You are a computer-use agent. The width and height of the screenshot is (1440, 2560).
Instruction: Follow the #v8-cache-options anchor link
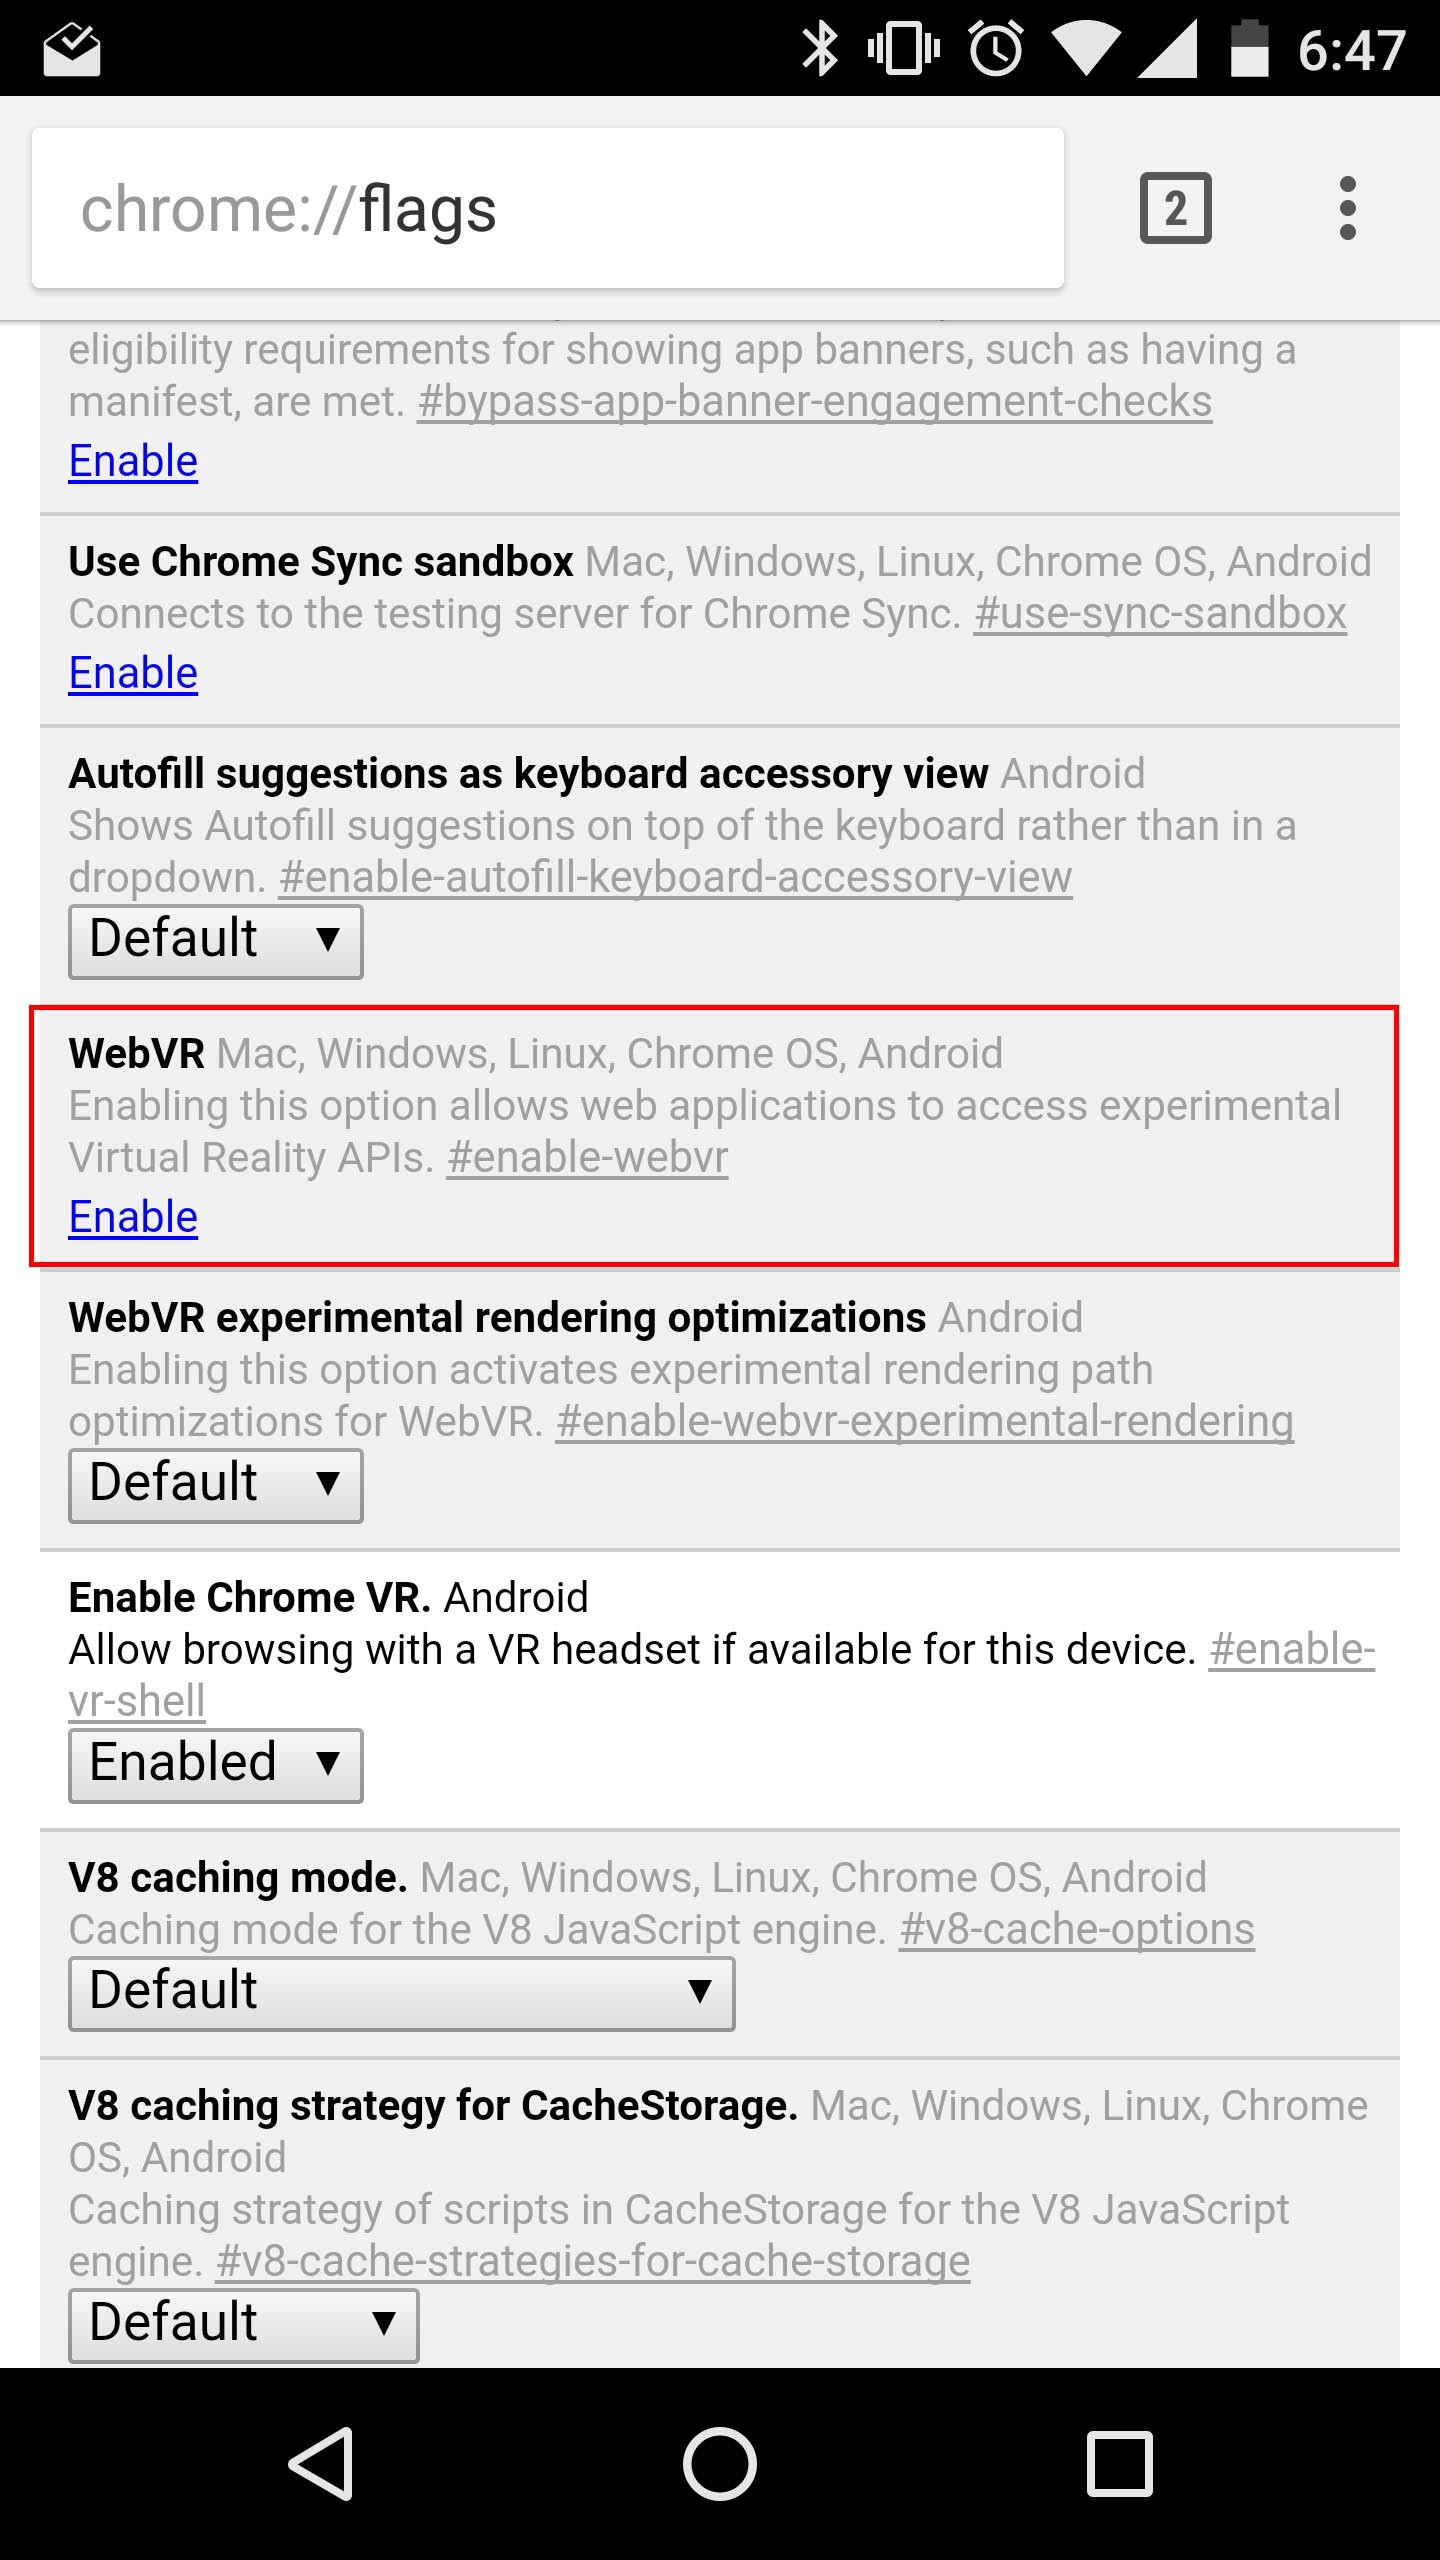(x=1076, y=1930)
